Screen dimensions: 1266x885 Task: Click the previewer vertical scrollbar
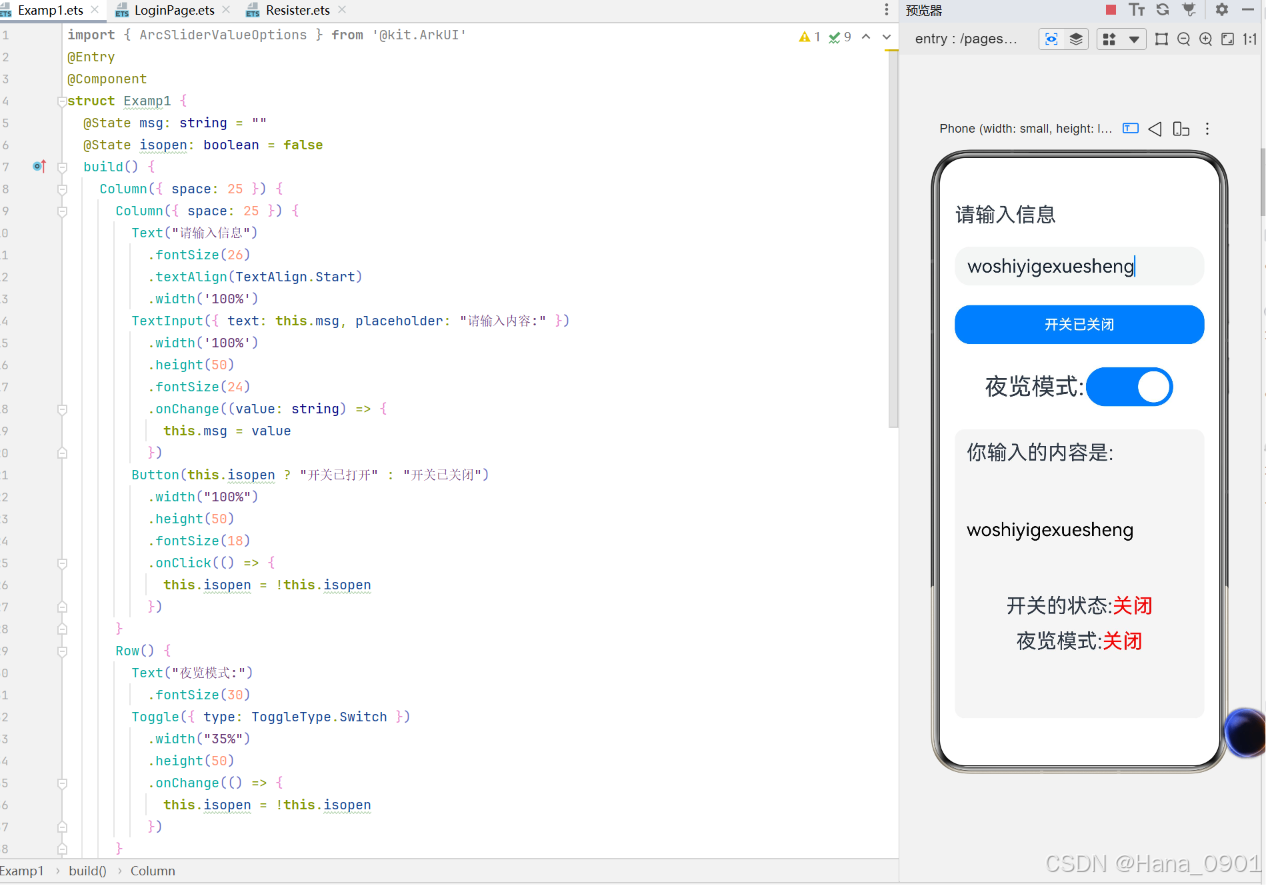tap(1262, 180)
